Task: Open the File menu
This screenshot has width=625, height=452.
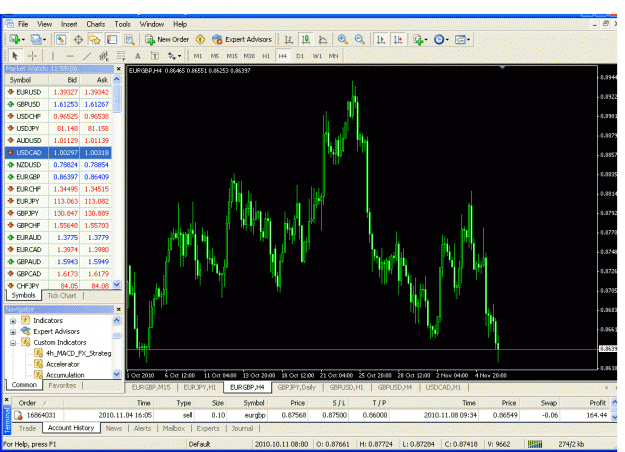Action: [x=23, y=24]
